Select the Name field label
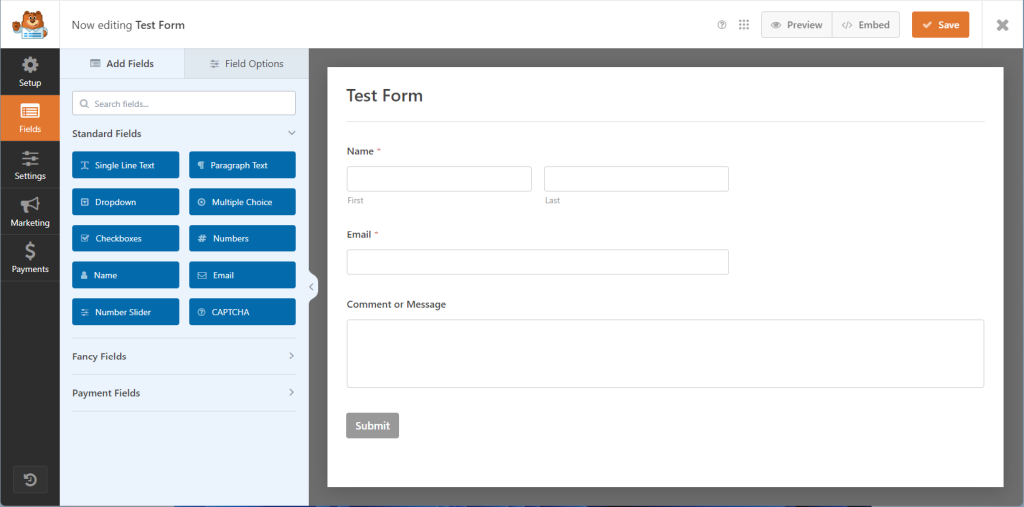Viewport: 1024px width, 507px height. pos(360,151)
